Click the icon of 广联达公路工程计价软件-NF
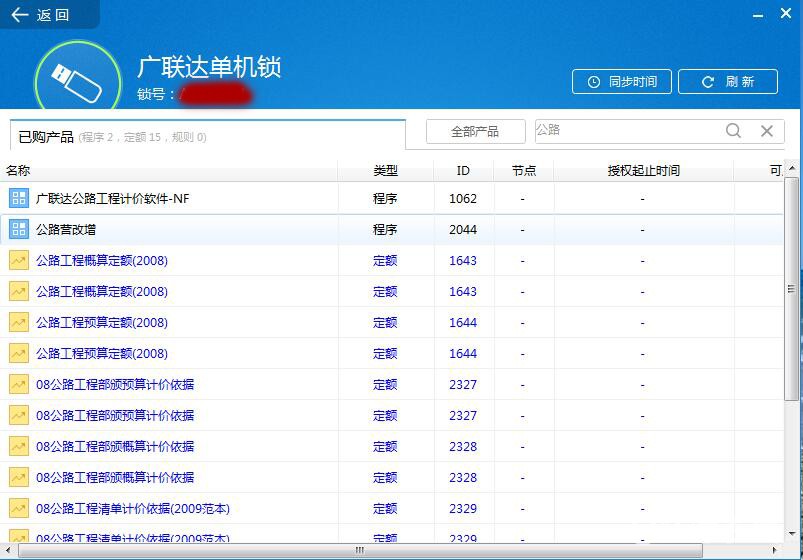The width and height of the screenshot is (803, 560). (x=19, y=198)
